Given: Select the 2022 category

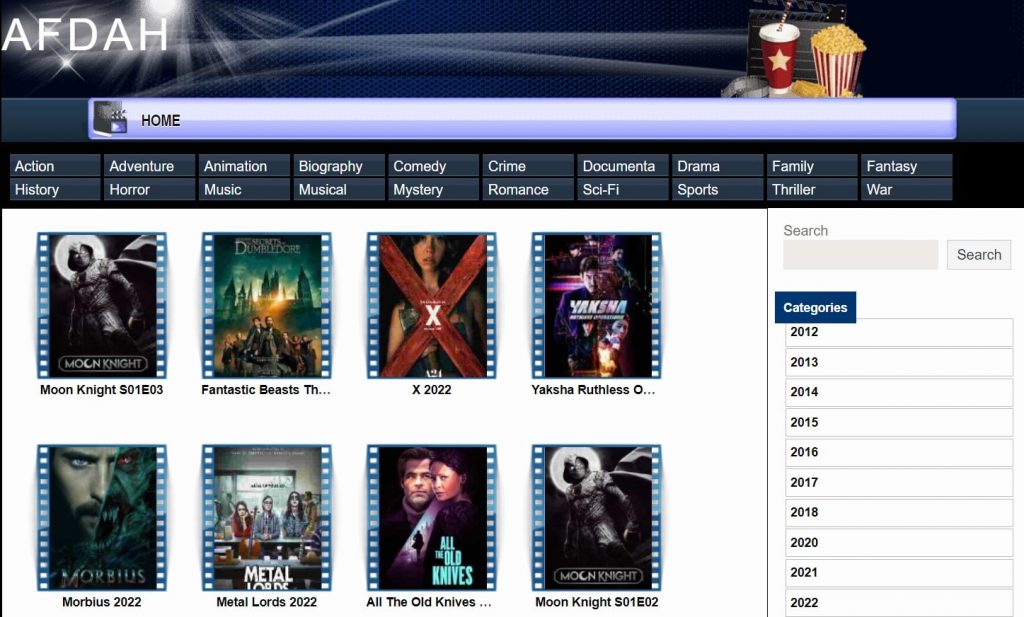Looking at the screenshot, I should tap(899, 603).
